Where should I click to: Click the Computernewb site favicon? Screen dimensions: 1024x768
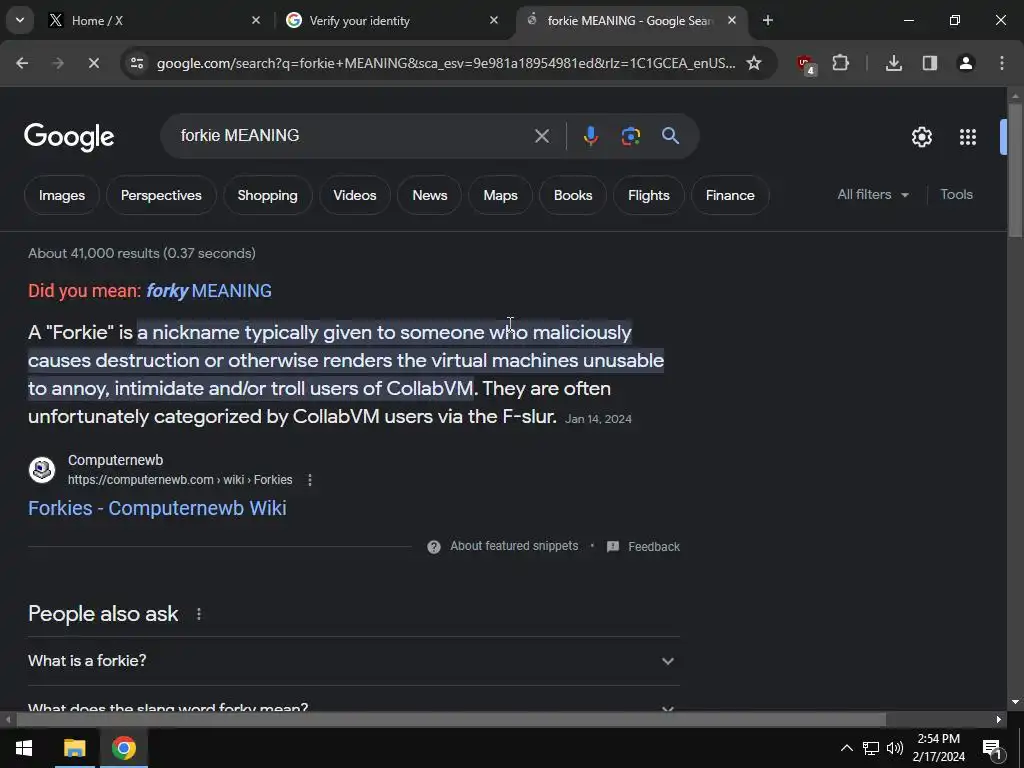(42, 470)
